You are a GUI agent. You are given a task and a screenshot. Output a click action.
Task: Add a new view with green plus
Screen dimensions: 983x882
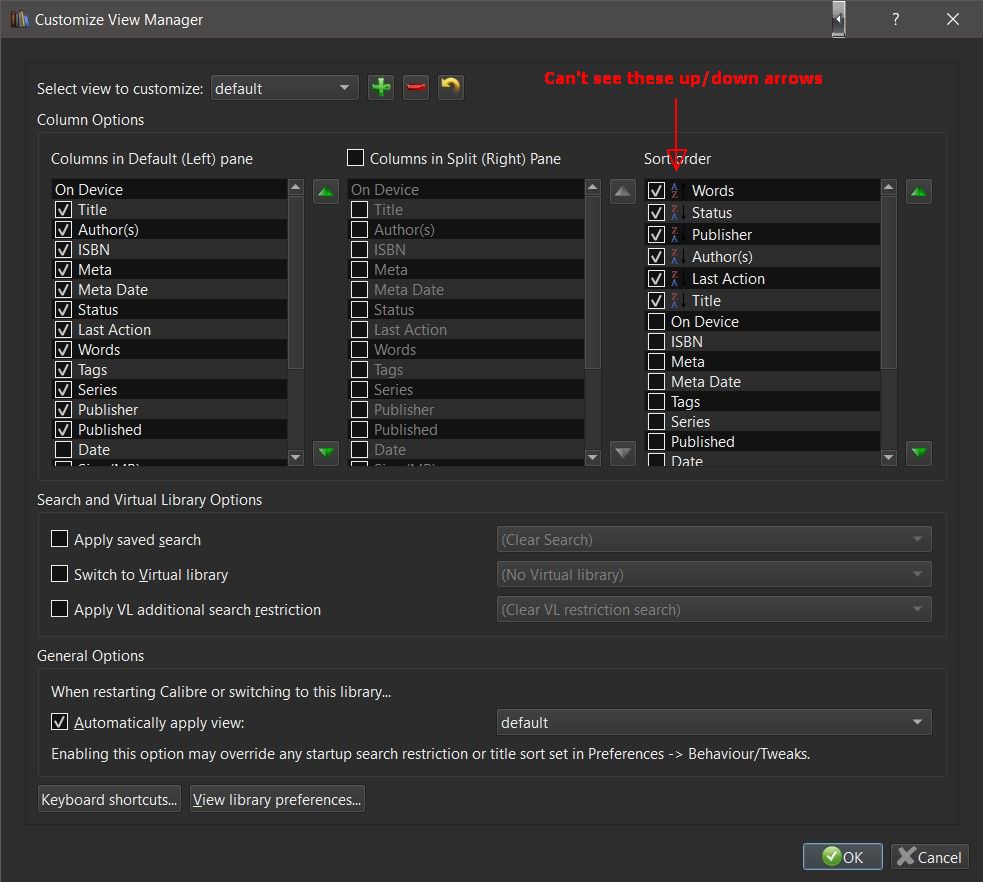tap(381, 87)
